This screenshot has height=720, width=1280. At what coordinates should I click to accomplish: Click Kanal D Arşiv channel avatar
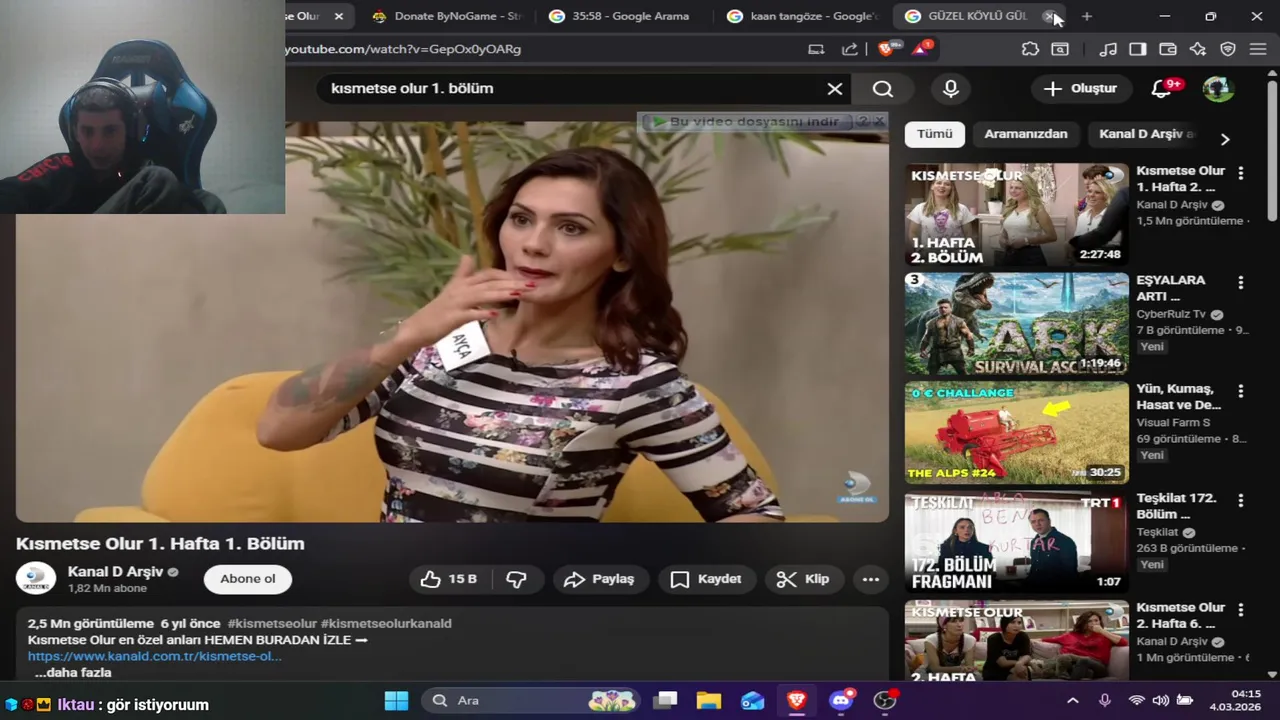[36, 579]
